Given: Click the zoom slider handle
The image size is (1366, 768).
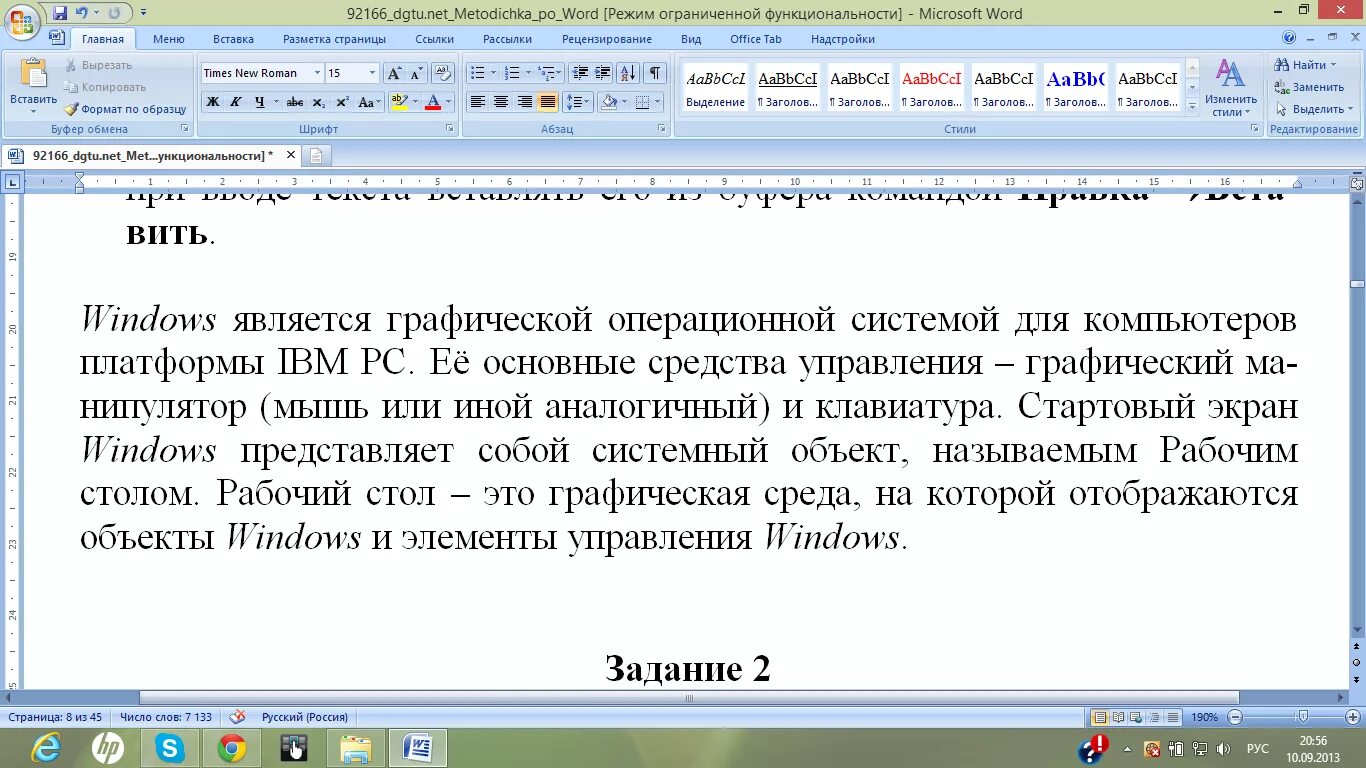Looking at the screenshot, I should (x=1302, y=717).
